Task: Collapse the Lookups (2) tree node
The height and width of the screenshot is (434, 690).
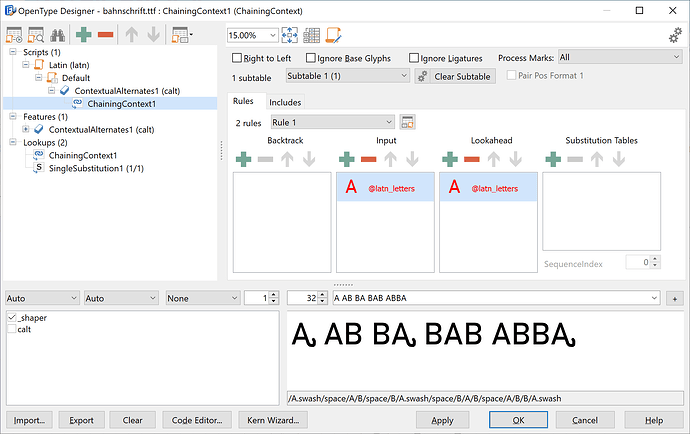Action: (x=13, y=142)
